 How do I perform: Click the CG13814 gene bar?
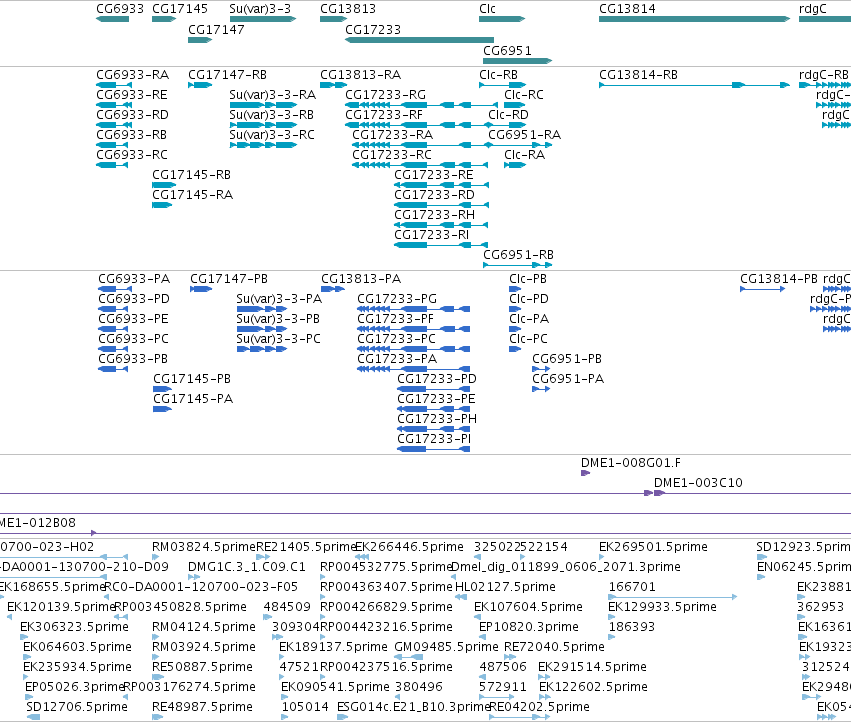(x=694, y=19)
